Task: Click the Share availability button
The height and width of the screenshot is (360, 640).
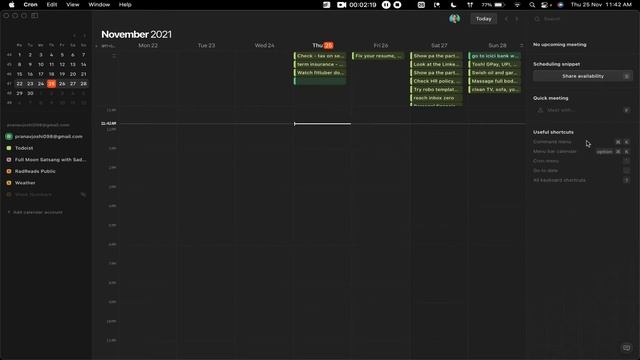Action: (582, 76)
